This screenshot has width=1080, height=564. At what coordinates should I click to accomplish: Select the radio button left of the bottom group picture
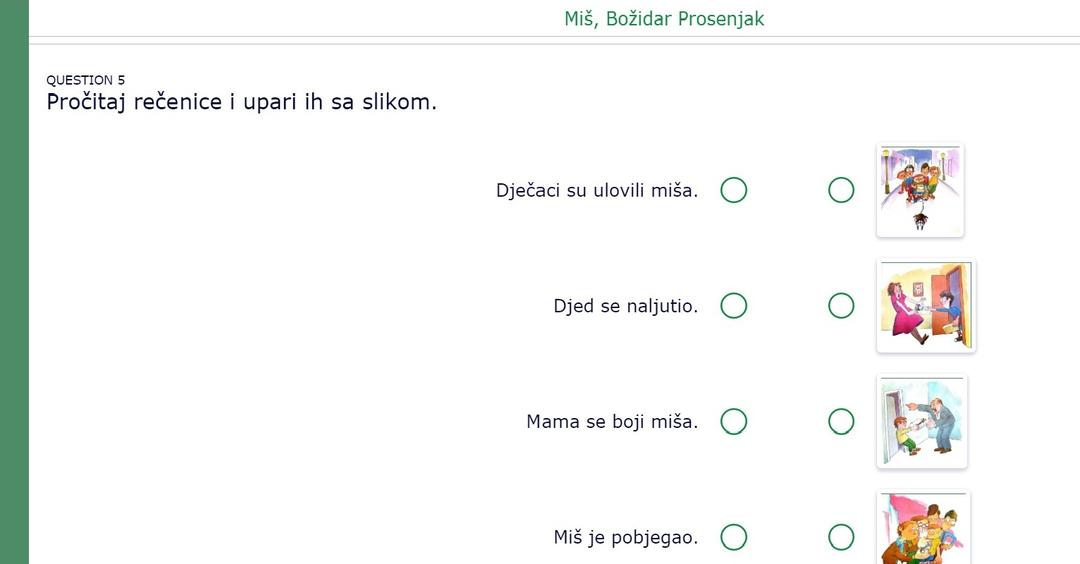841,538
